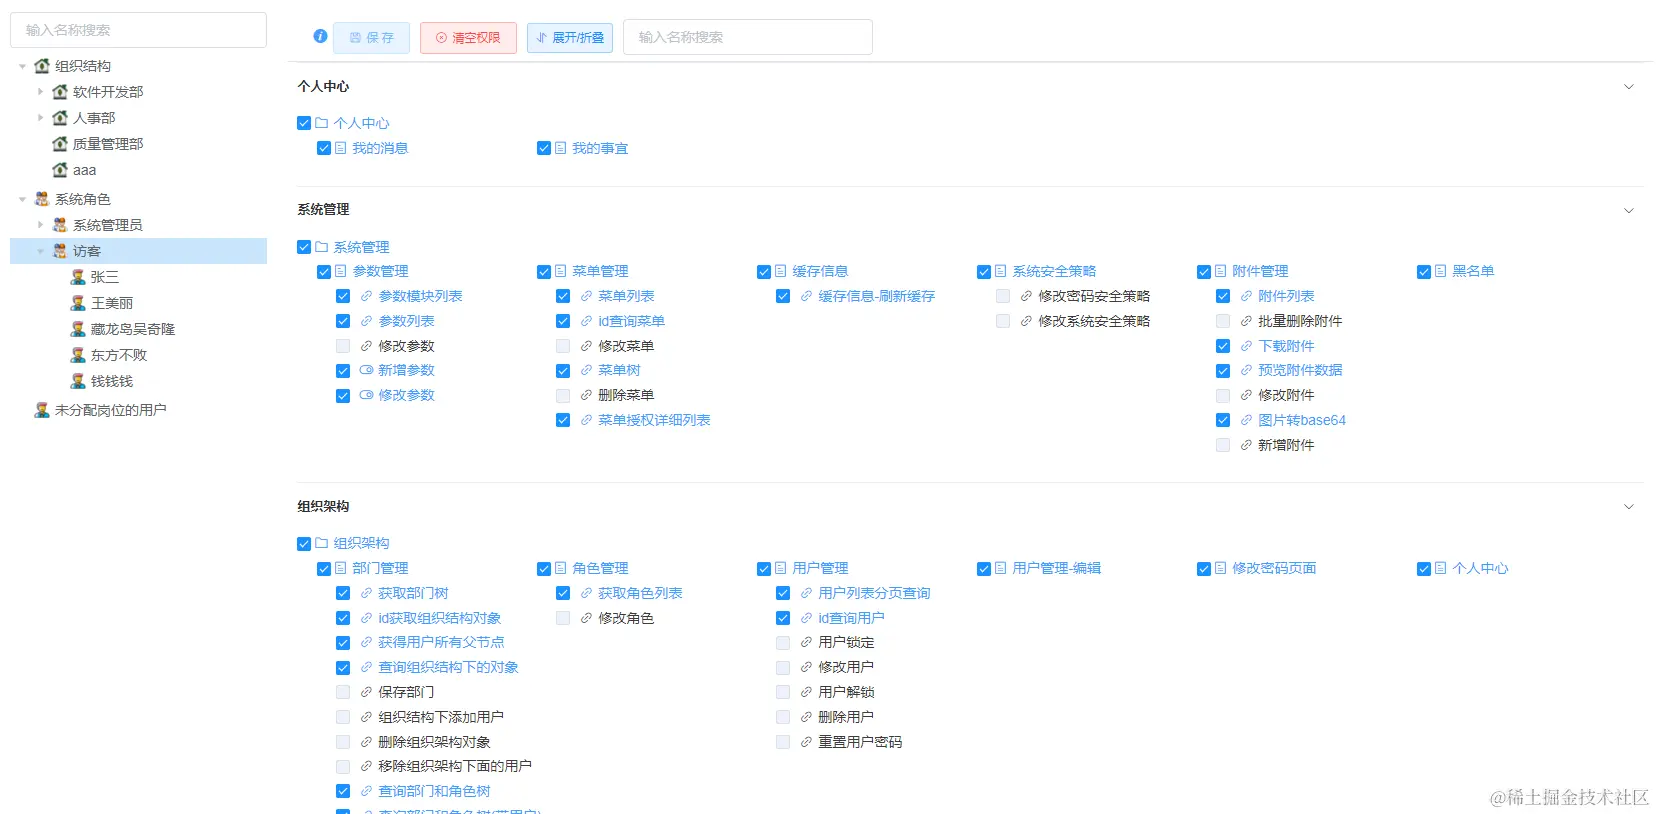Click the 组织结构 house icon

tap(42, 66)
